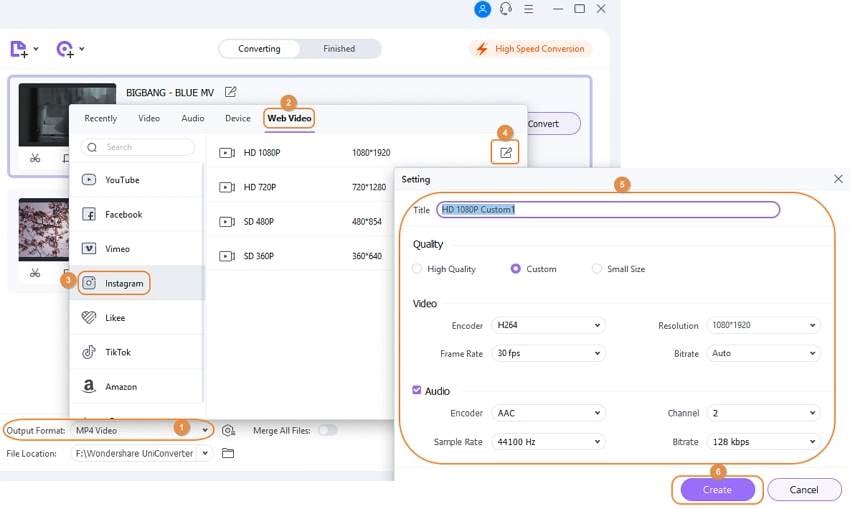Close the Setting dialog
This screenshot has width=850, height=509.
click(x=838, y=179)
